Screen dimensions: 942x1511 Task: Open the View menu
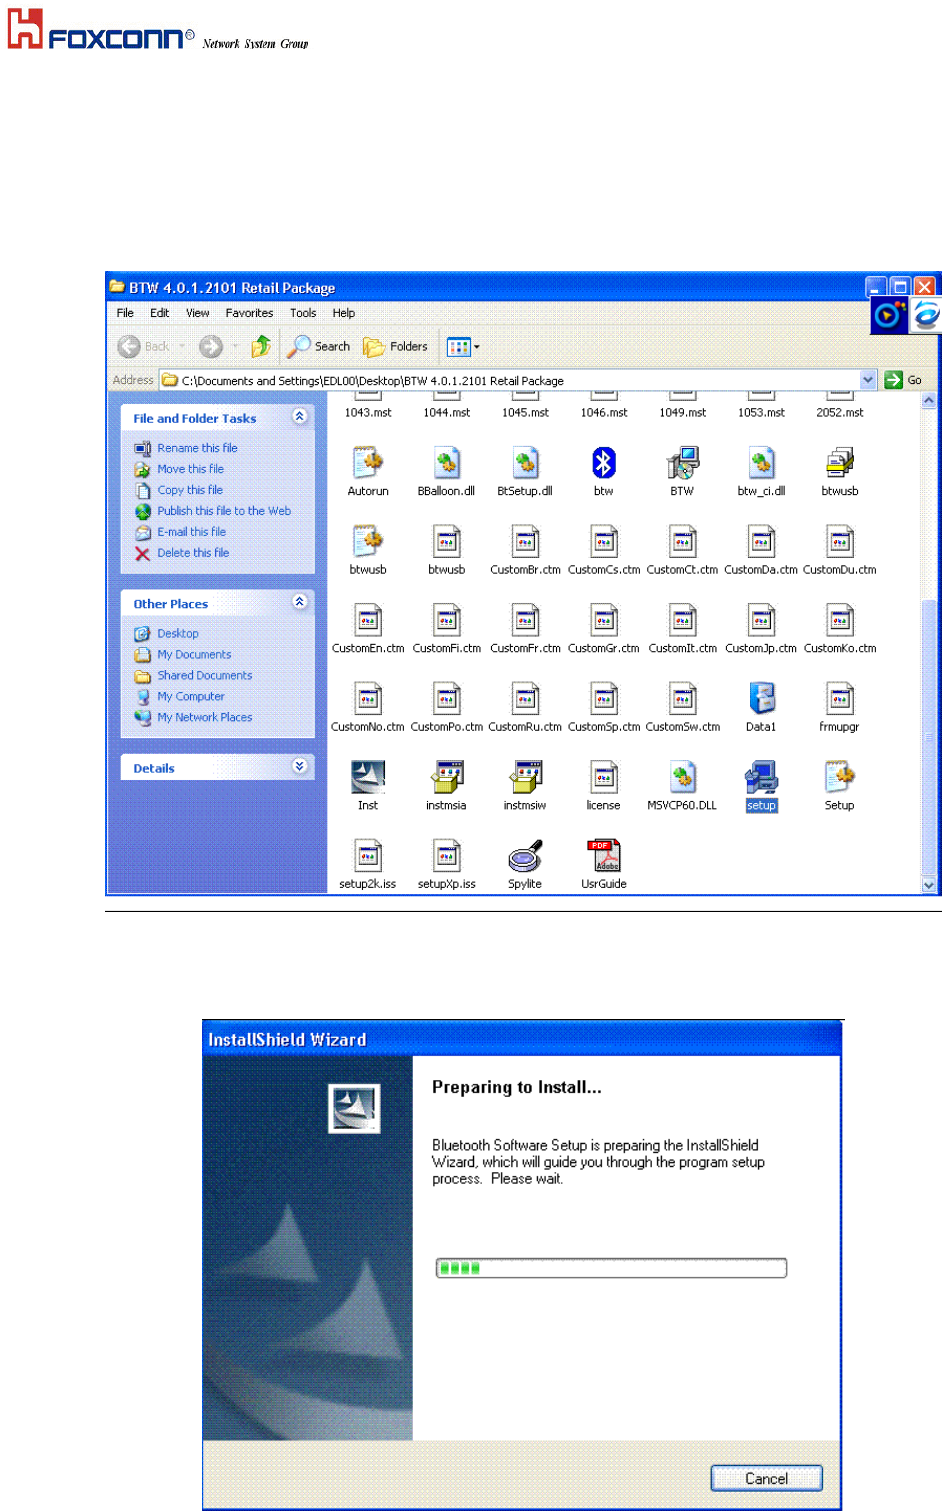tap(198, 313)
